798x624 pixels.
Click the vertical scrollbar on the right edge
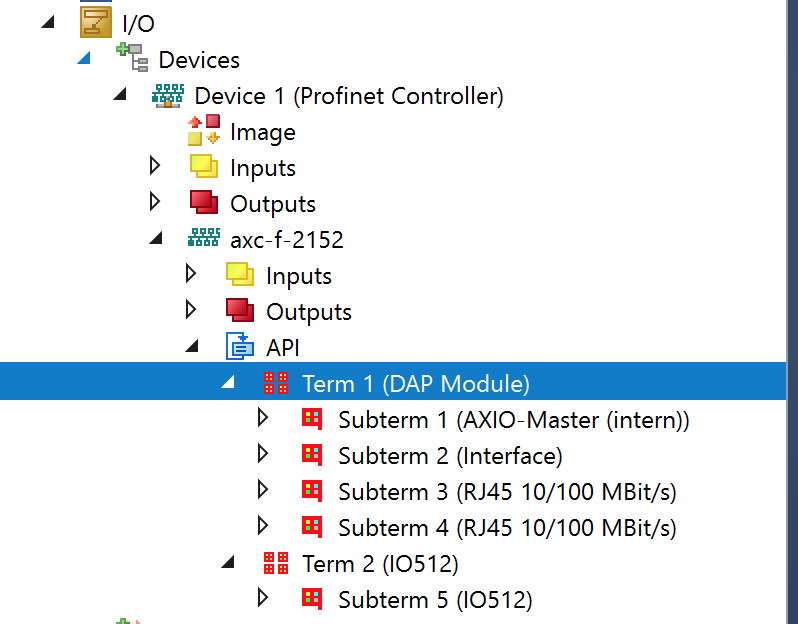[x=792, y=312]
